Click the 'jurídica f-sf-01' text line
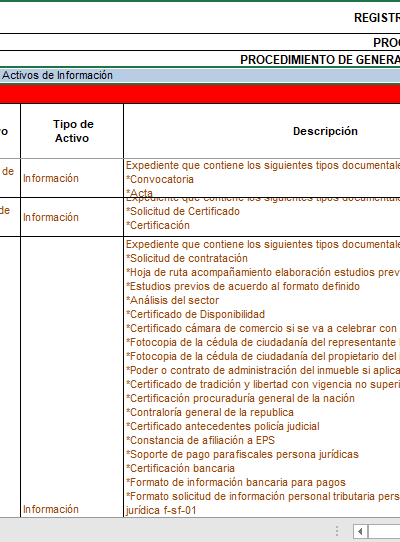 point(161,510)
